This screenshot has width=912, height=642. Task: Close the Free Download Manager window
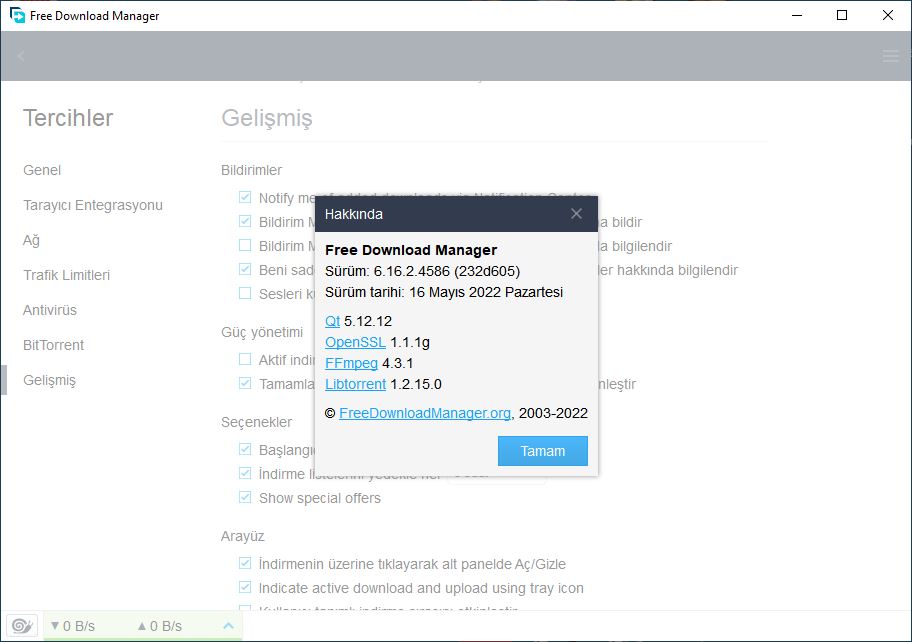[x=888, y=15]
